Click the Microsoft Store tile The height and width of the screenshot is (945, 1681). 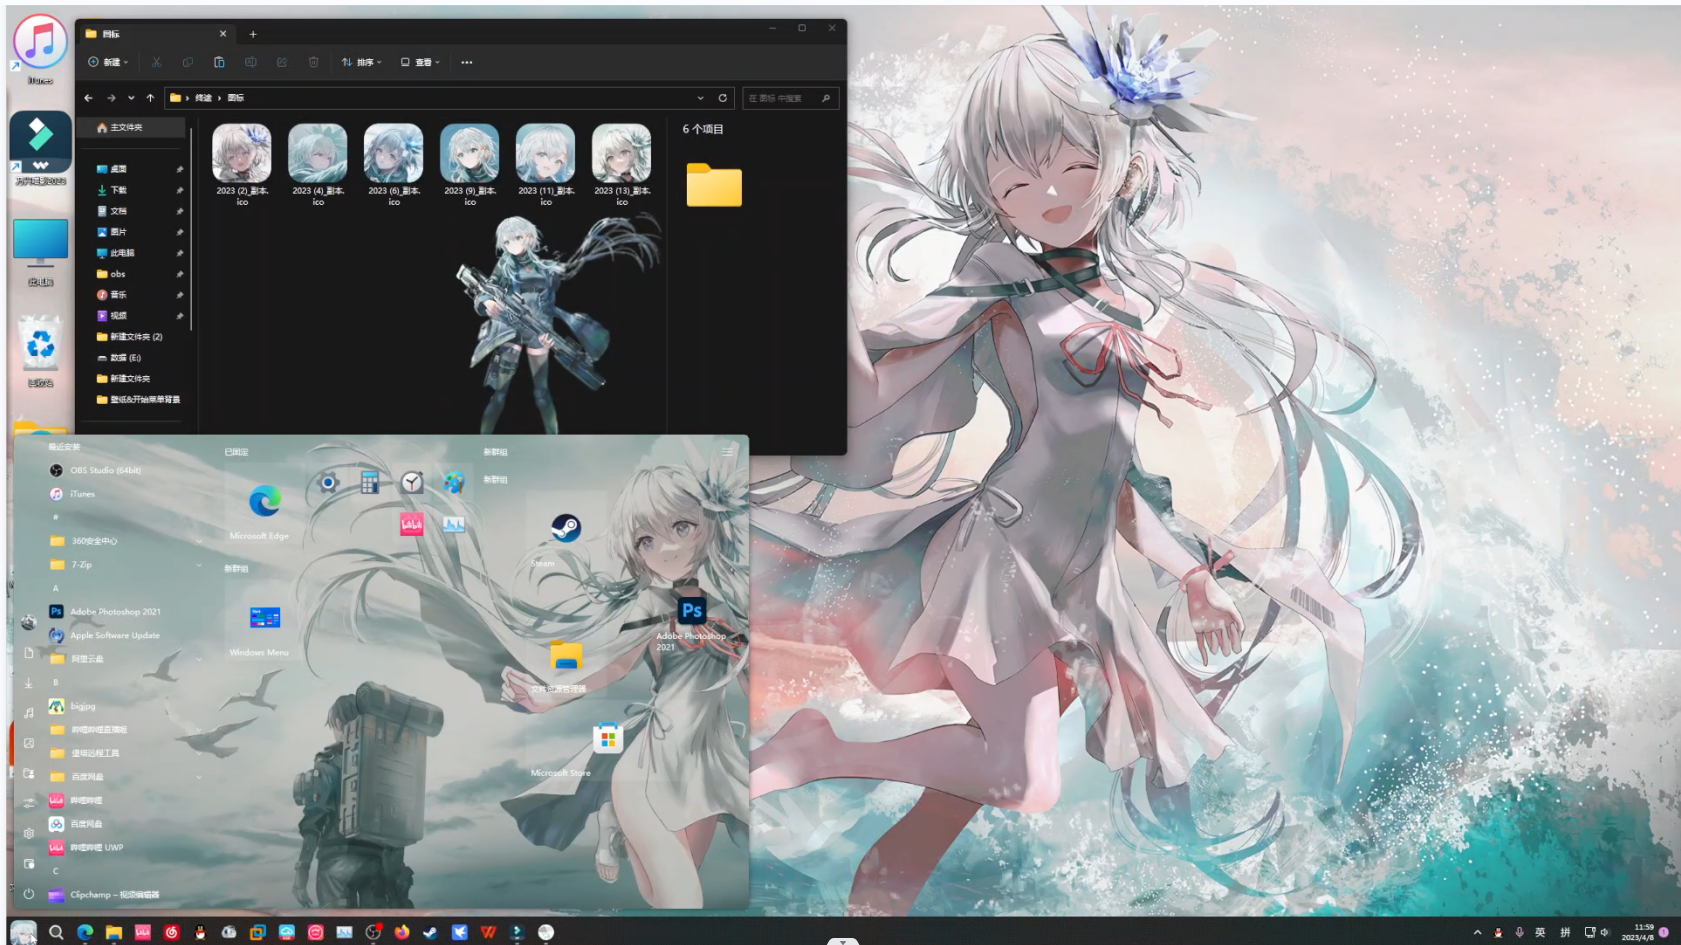point(608,740)
